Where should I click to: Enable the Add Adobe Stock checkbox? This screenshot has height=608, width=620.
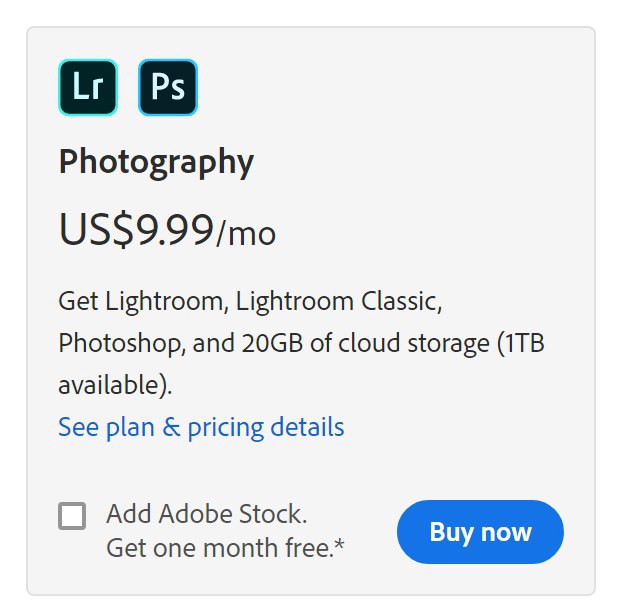pyautogui.click(x=72, y=516)
